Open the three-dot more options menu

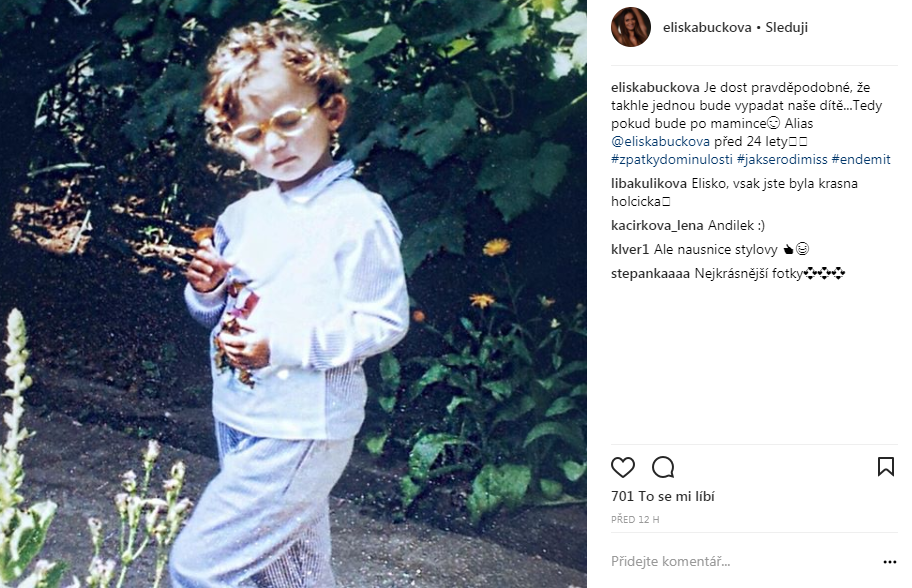coord(889,562)
